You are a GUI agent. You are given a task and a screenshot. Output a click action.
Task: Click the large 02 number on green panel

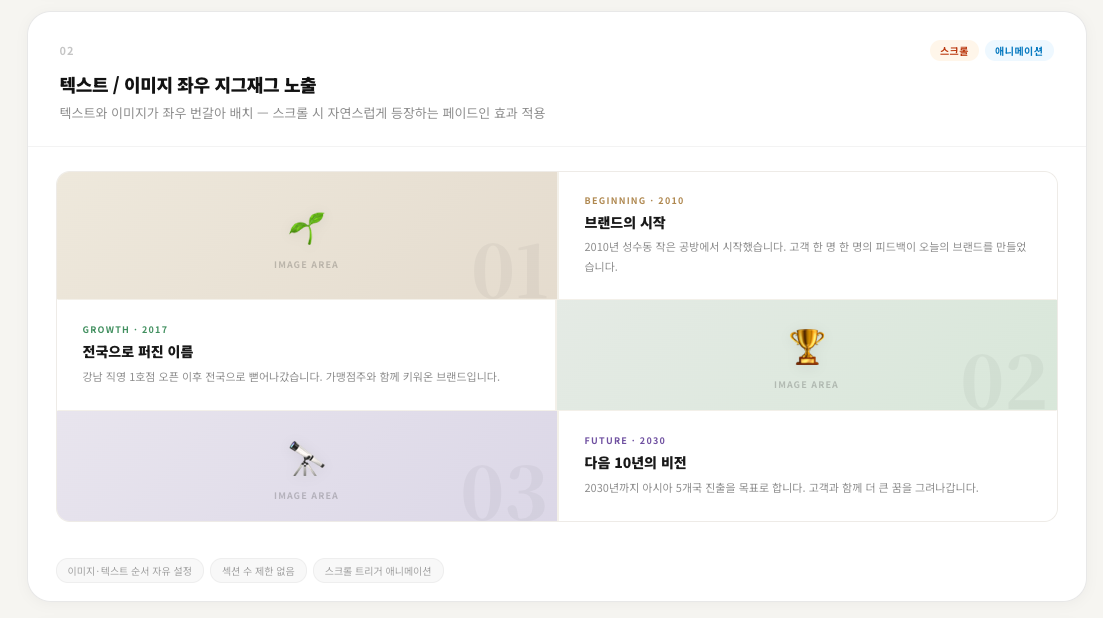pyautogui.click(x=1004, y=382)
